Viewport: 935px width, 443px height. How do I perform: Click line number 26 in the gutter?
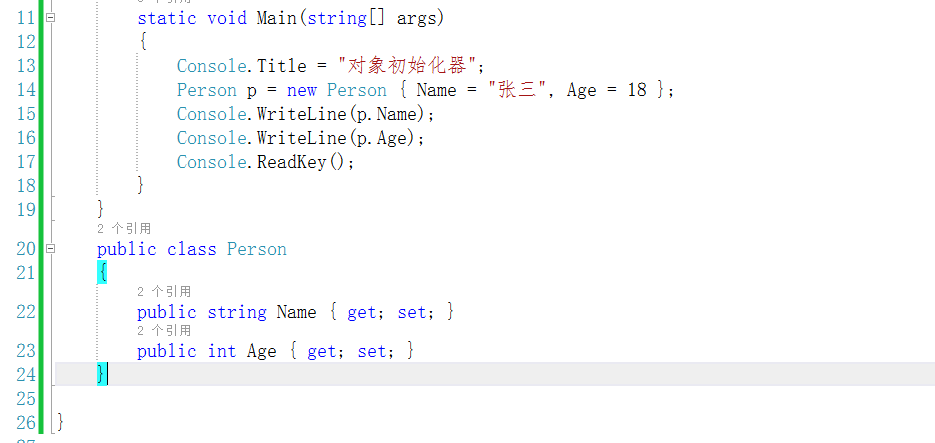click(26, 422)
